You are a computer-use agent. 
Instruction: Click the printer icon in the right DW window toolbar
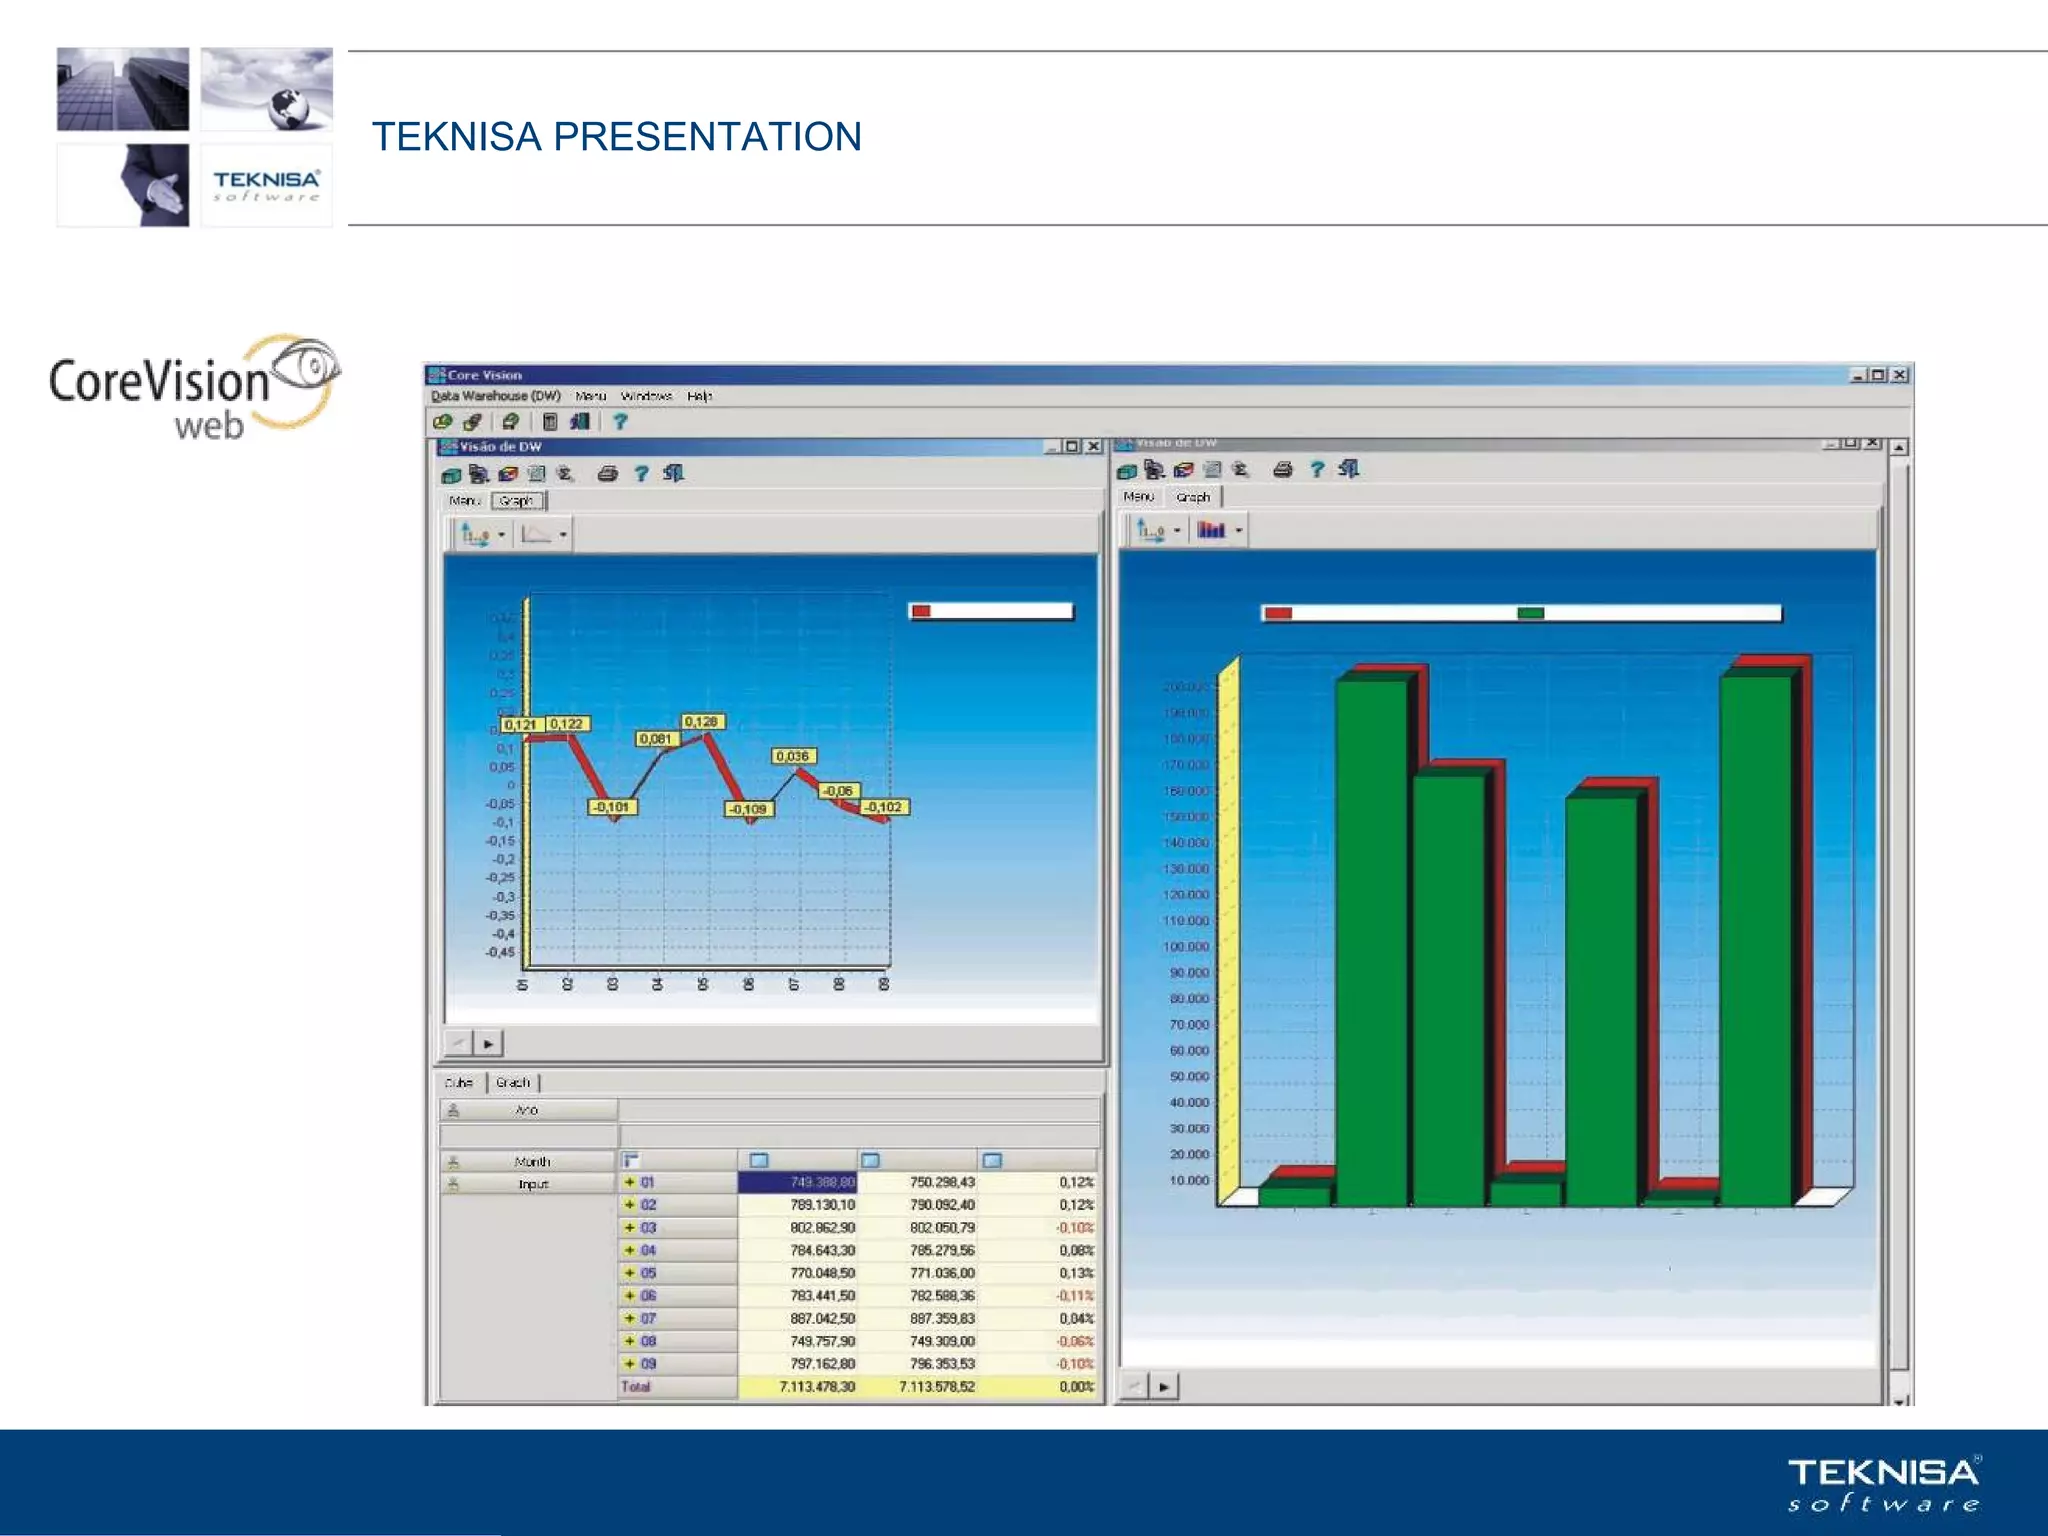click(1283, 469)
